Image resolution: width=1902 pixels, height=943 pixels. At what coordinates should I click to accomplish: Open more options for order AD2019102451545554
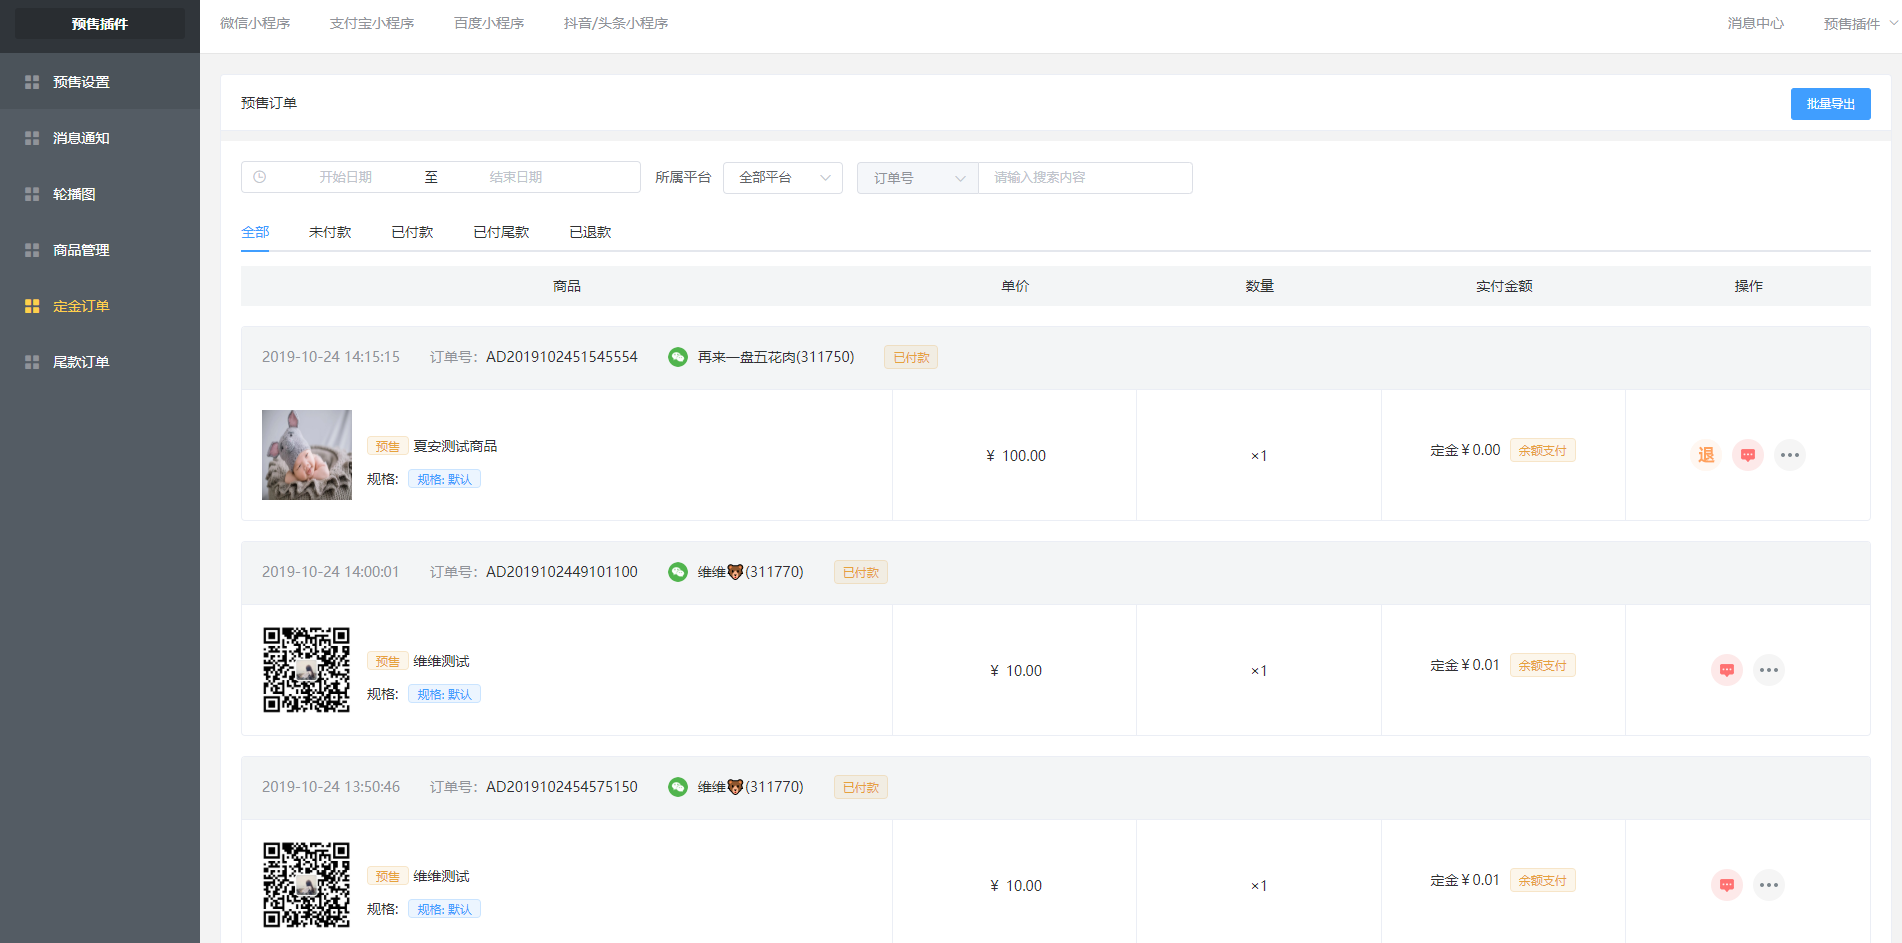click(x=1789, y=455)
